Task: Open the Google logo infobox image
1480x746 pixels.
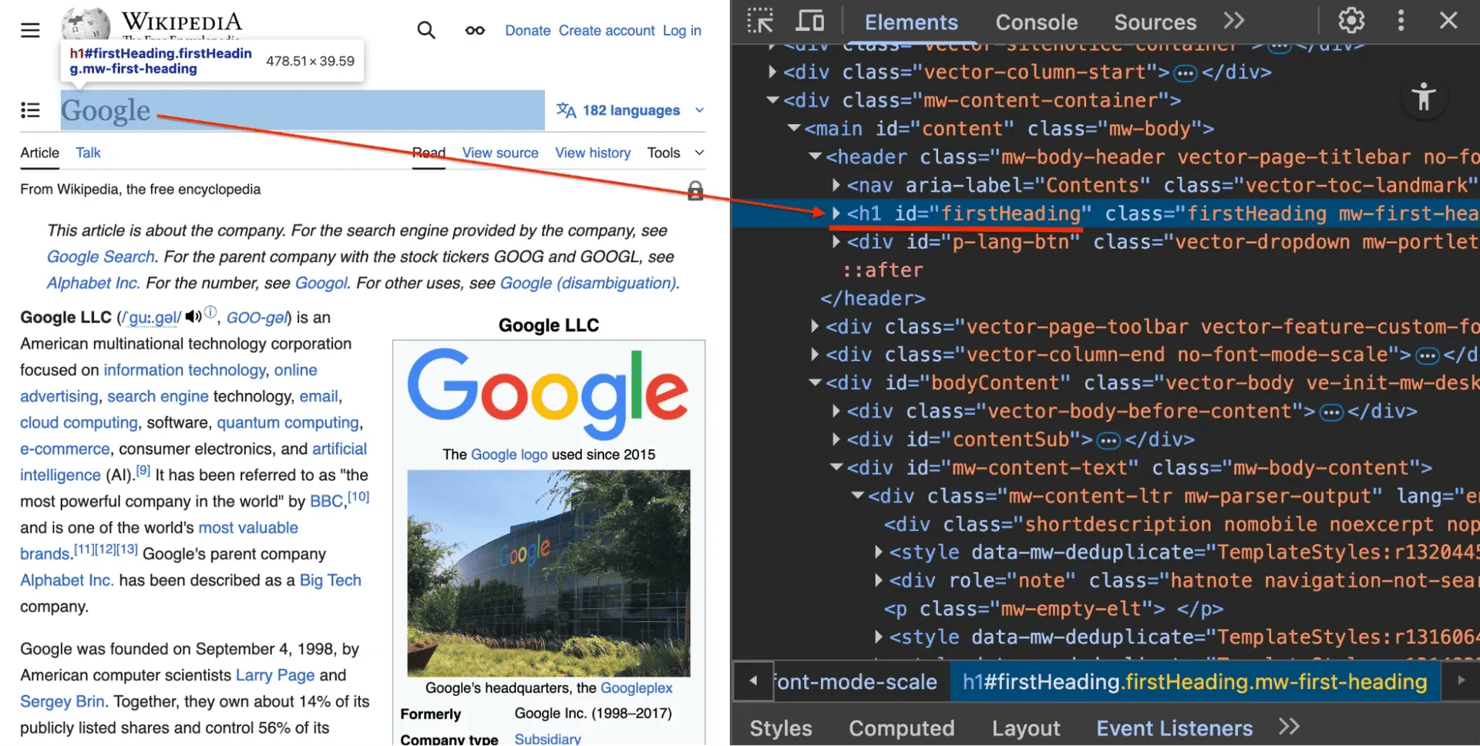Action: (548, 394)
